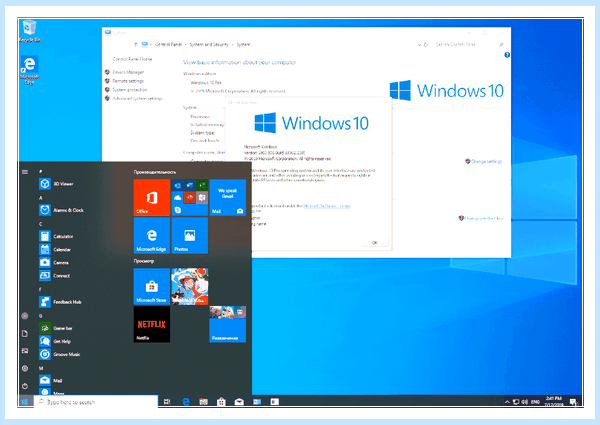Open Control Panel Home link
The width and height of the screenshot is (600, 425).
pos(132,59)
